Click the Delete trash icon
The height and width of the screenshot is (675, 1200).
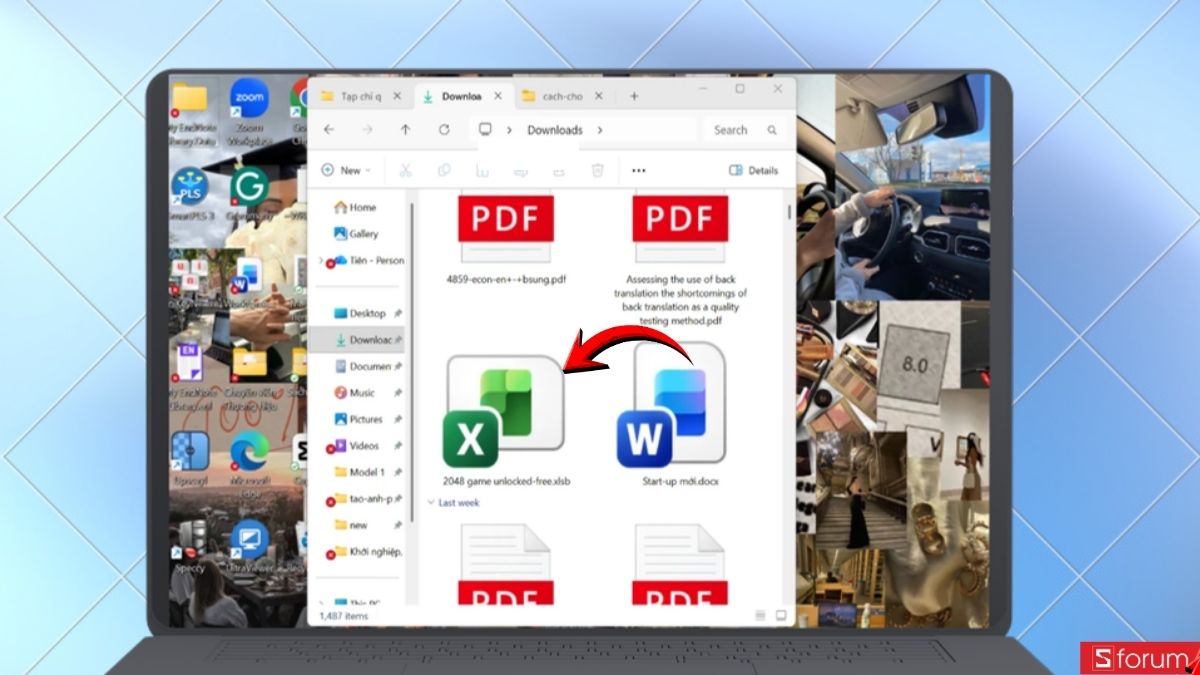(x=598, y=170)
